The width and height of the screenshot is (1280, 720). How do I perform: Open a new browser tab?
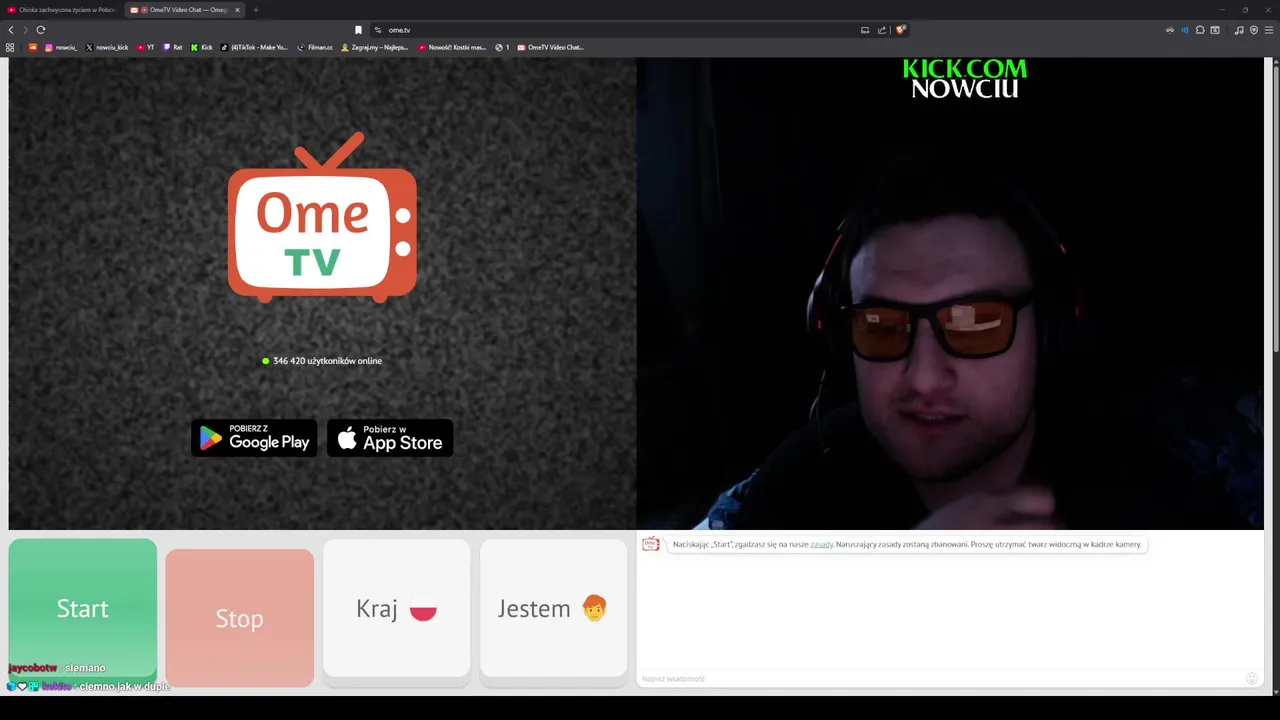click(255, 10)
